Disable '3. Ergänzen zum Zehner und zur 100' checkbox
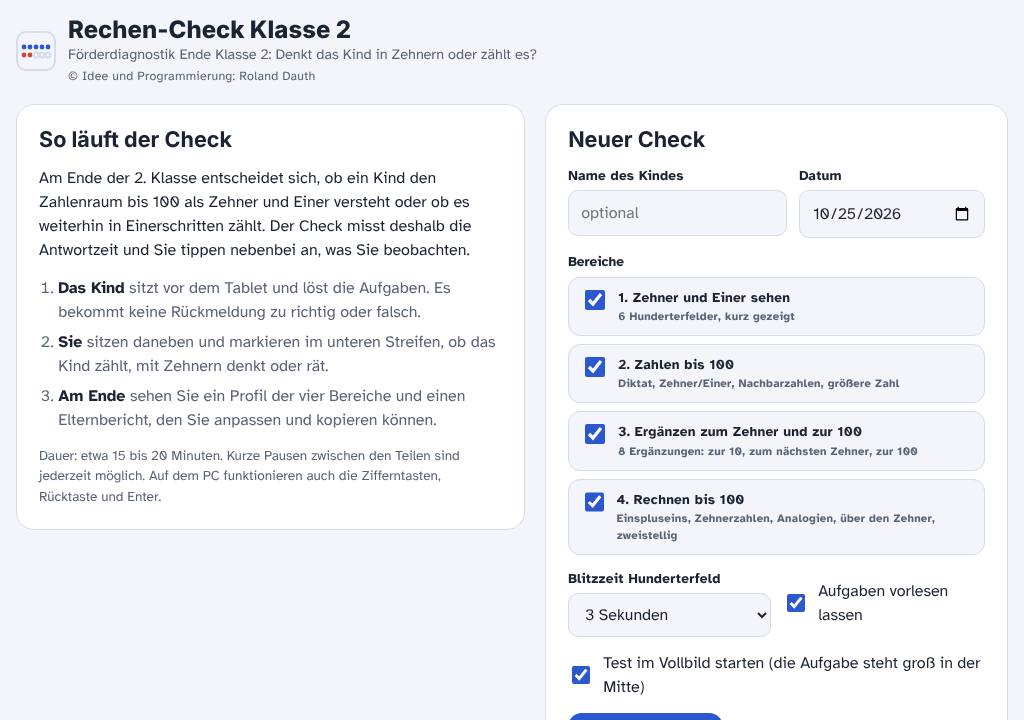Viewport: 1024px width, 720px height. [594, 434]
